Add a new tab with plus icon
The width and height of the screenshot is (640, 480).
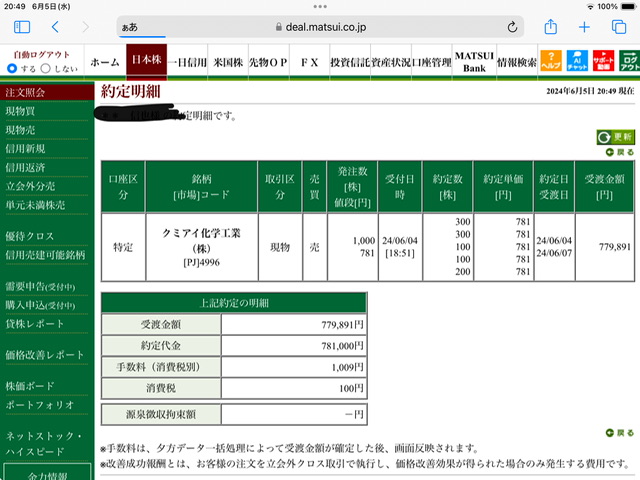(x=584, y=27)
